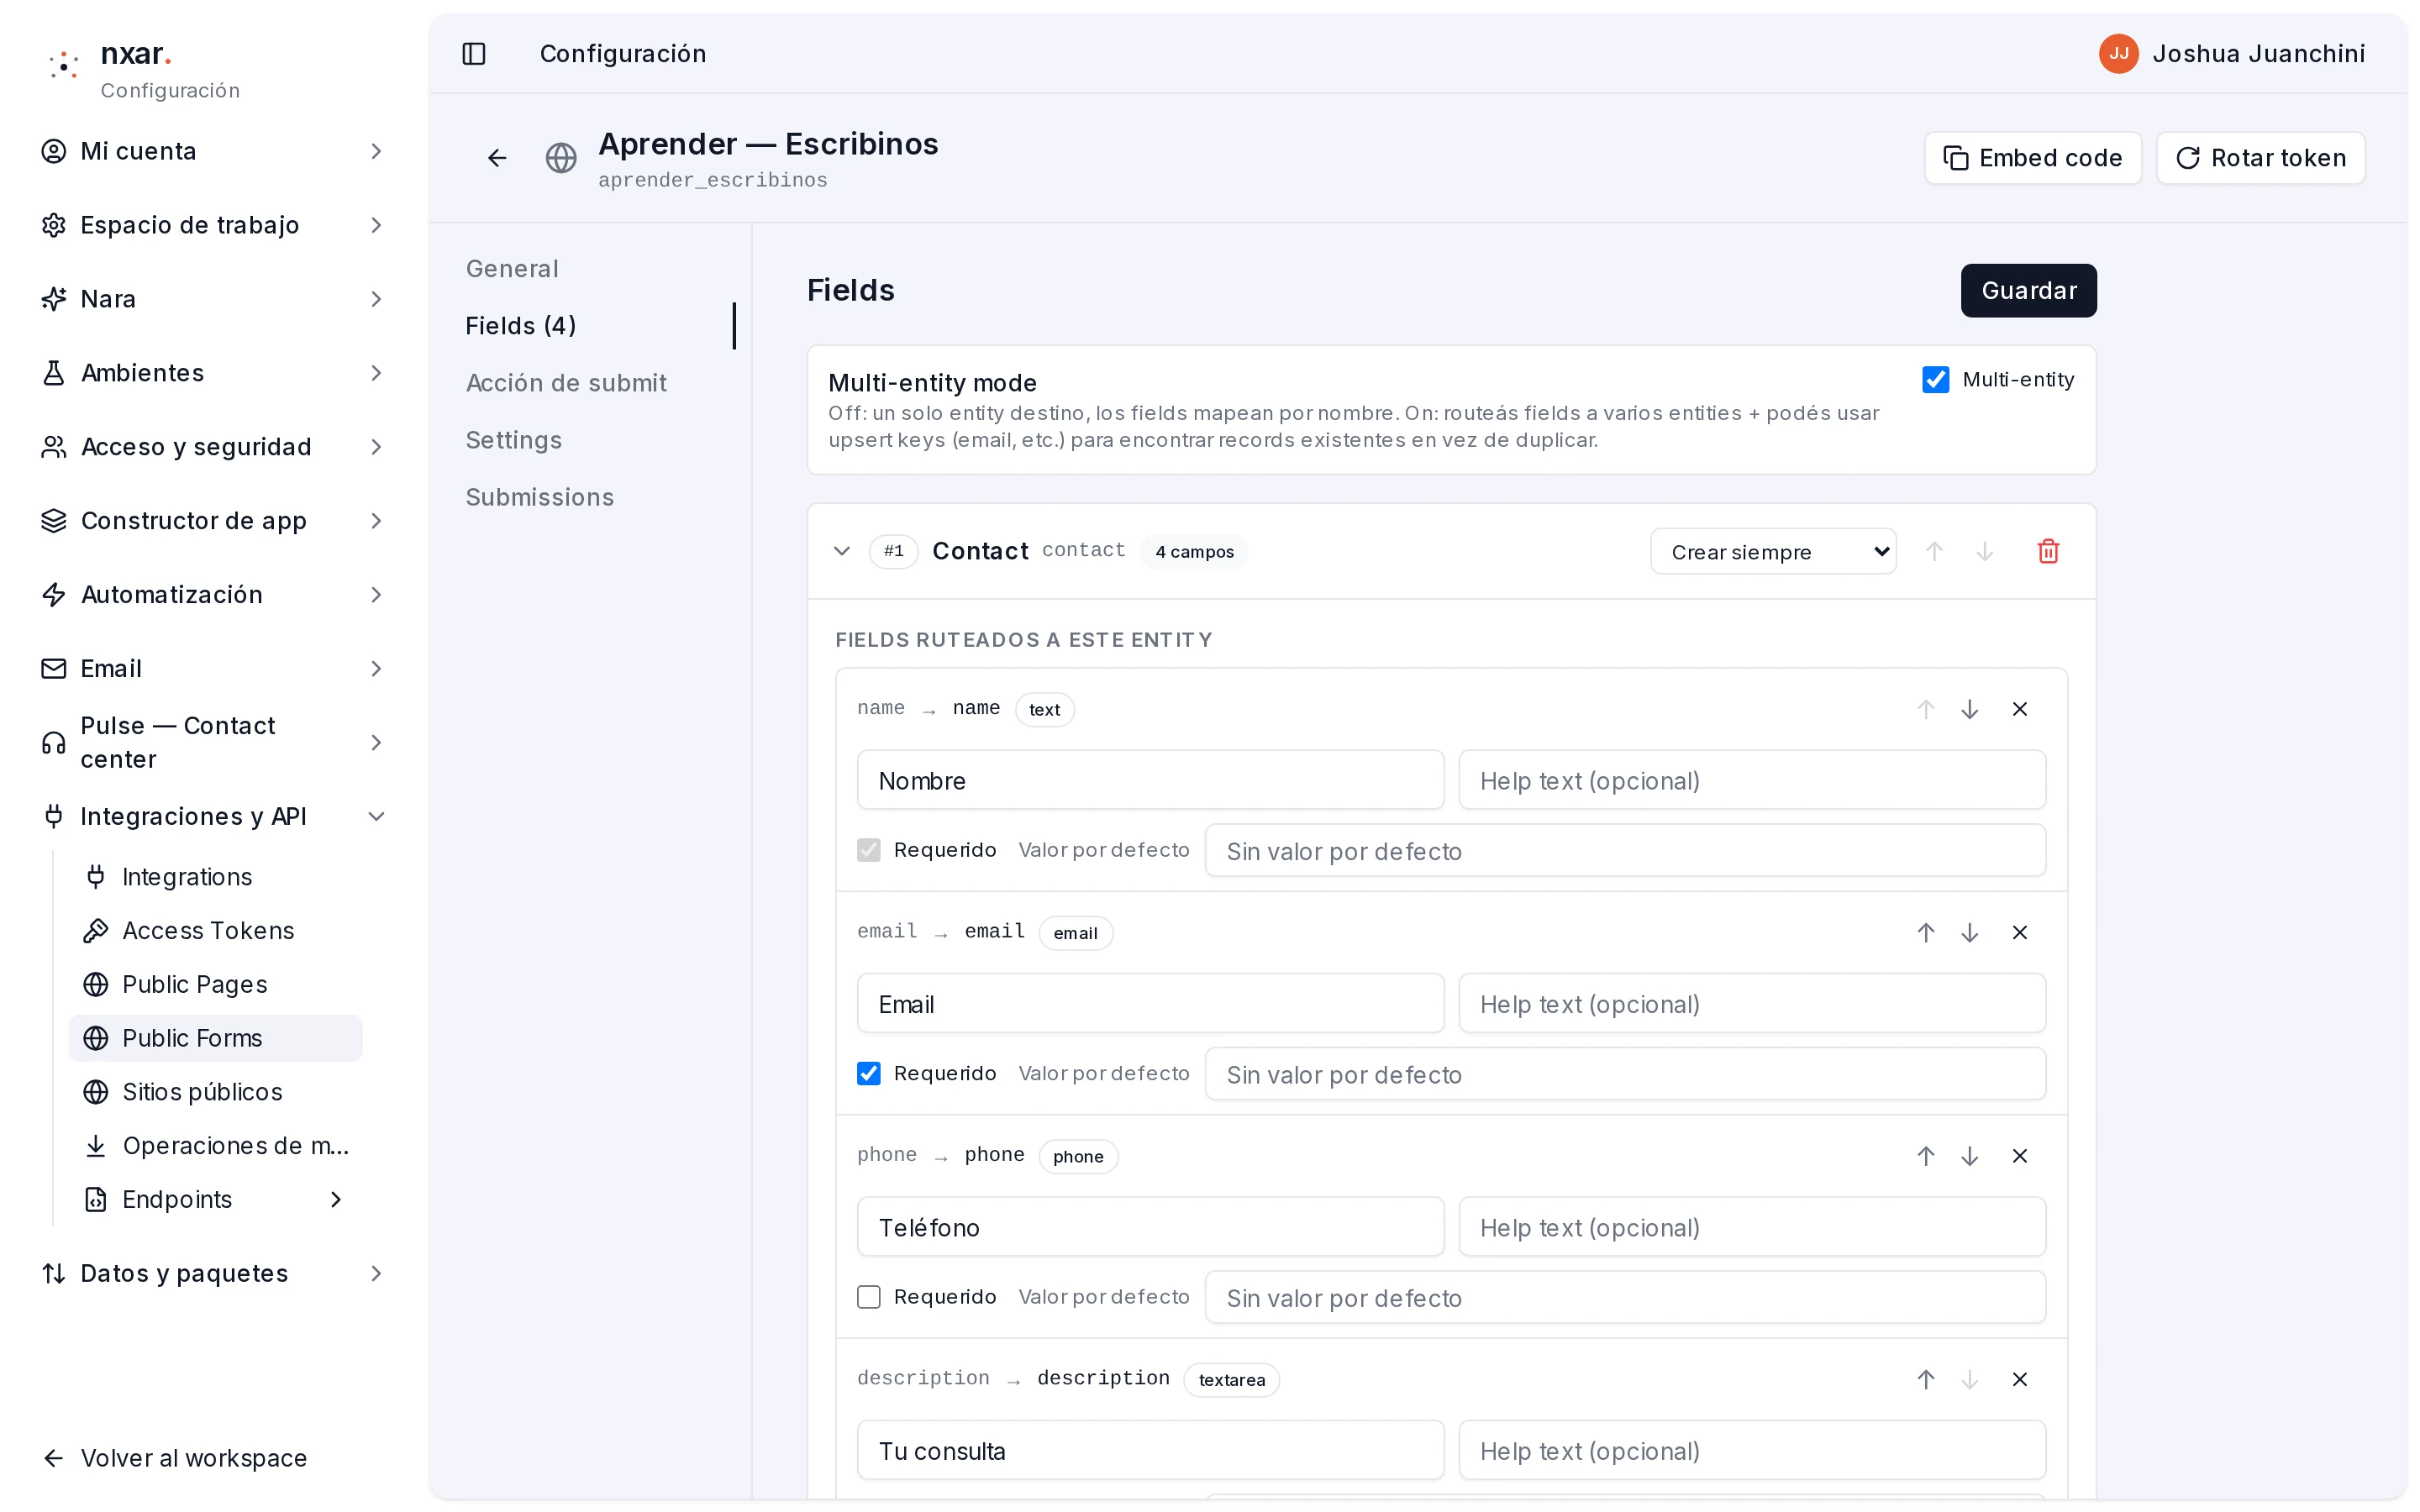Enable Requerido for the phone field

[868, 1297]
